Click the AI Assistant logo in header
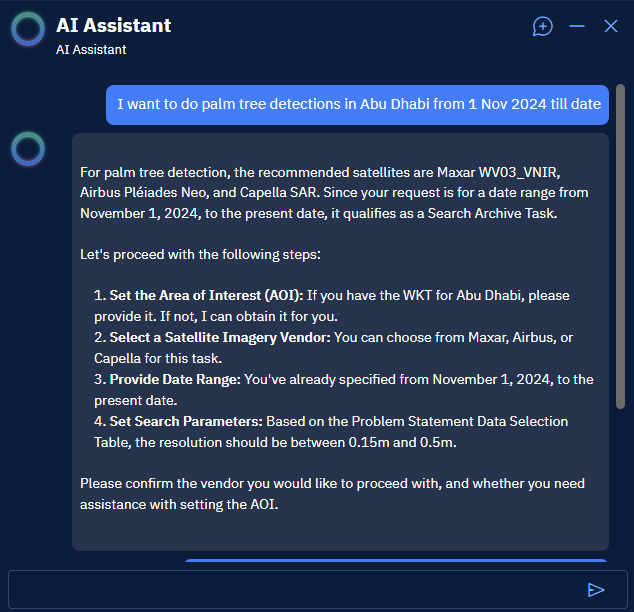Viewport: 634px width, 612px height. click(28, 30)
